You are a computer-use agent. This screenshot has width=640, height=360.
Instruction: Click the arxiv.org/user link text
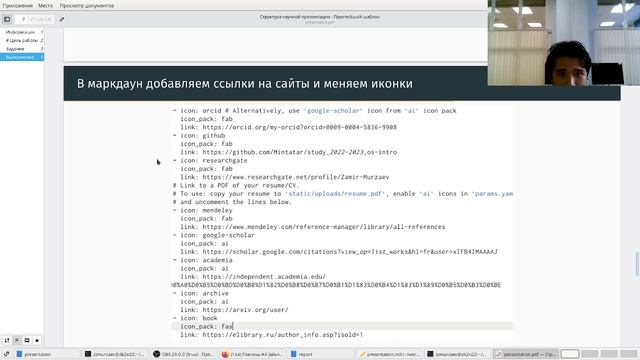[245, 310]
